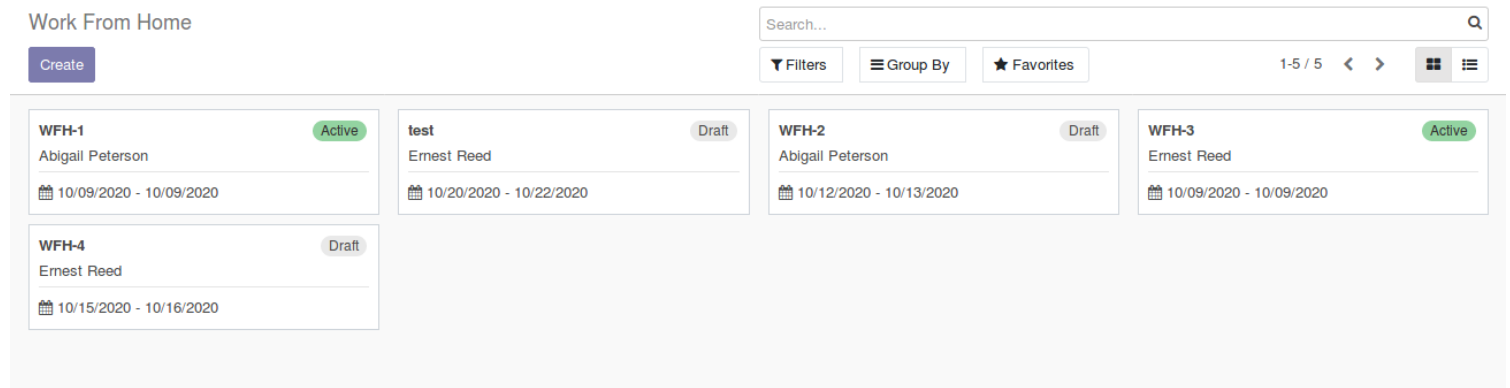Click the search magnifier icon
This screenshot has width=1510, height=388.
(1474, 23)
